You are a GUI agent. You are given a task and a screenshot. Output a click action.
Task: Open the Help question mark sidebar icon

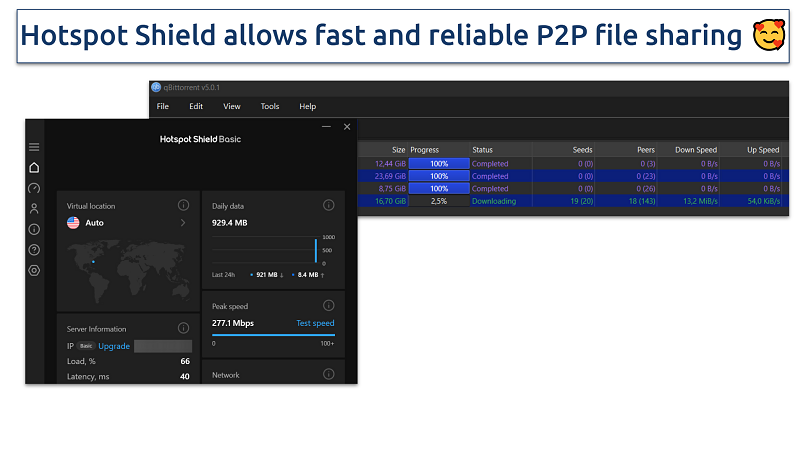point(34,250)
